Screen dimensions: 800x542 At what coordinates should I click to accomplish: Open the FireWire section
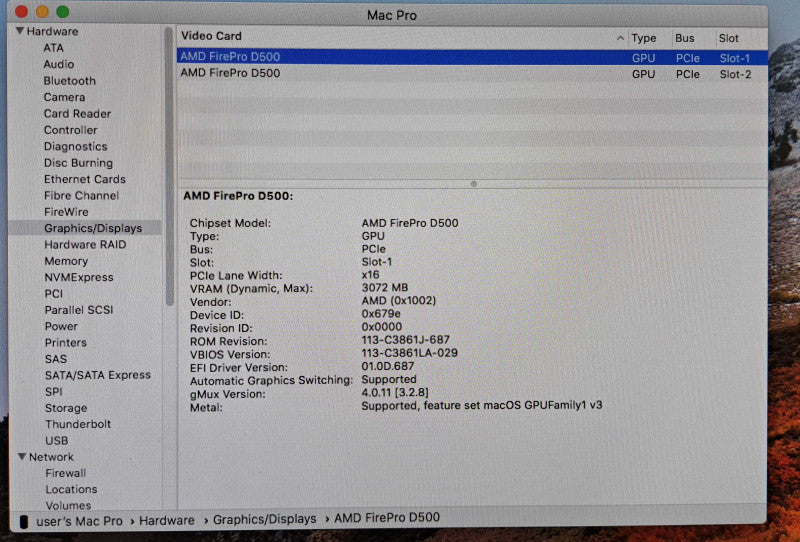(66, 212)
